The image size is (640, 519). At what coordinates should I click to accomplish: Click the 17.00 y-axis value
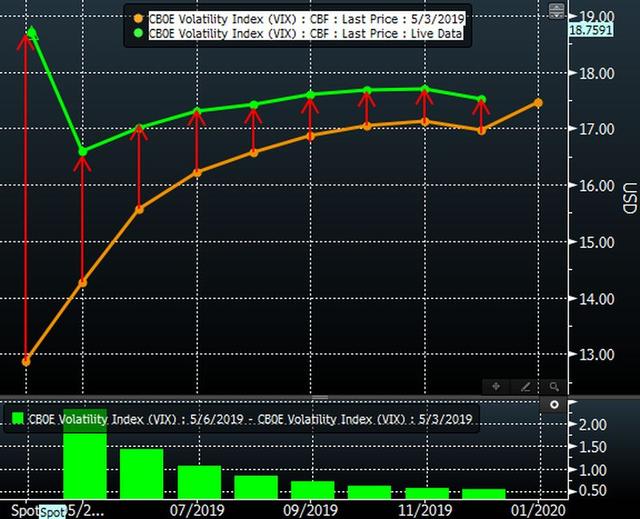[597, 129]
